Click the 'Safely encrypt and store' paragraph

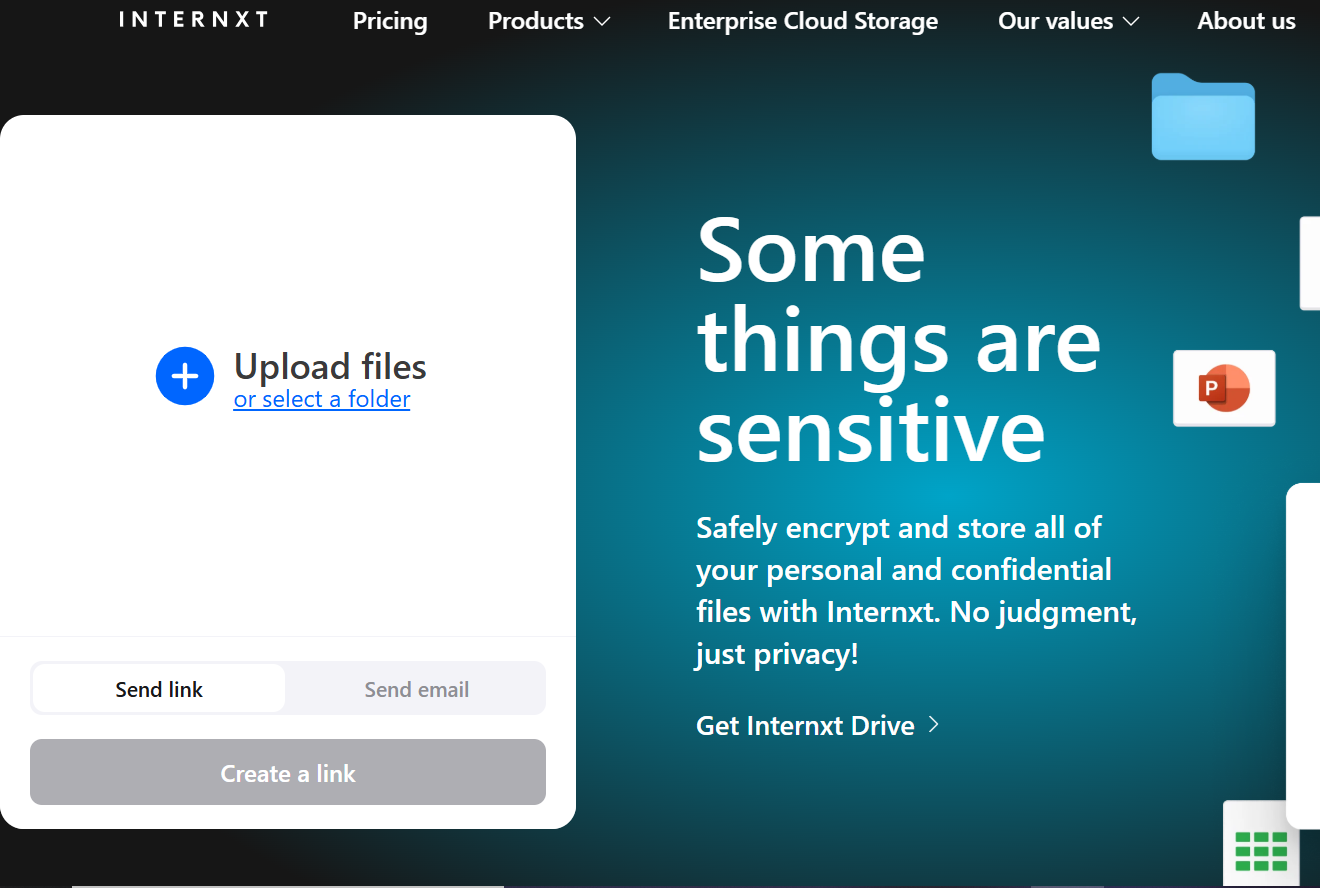click(916, 590)
